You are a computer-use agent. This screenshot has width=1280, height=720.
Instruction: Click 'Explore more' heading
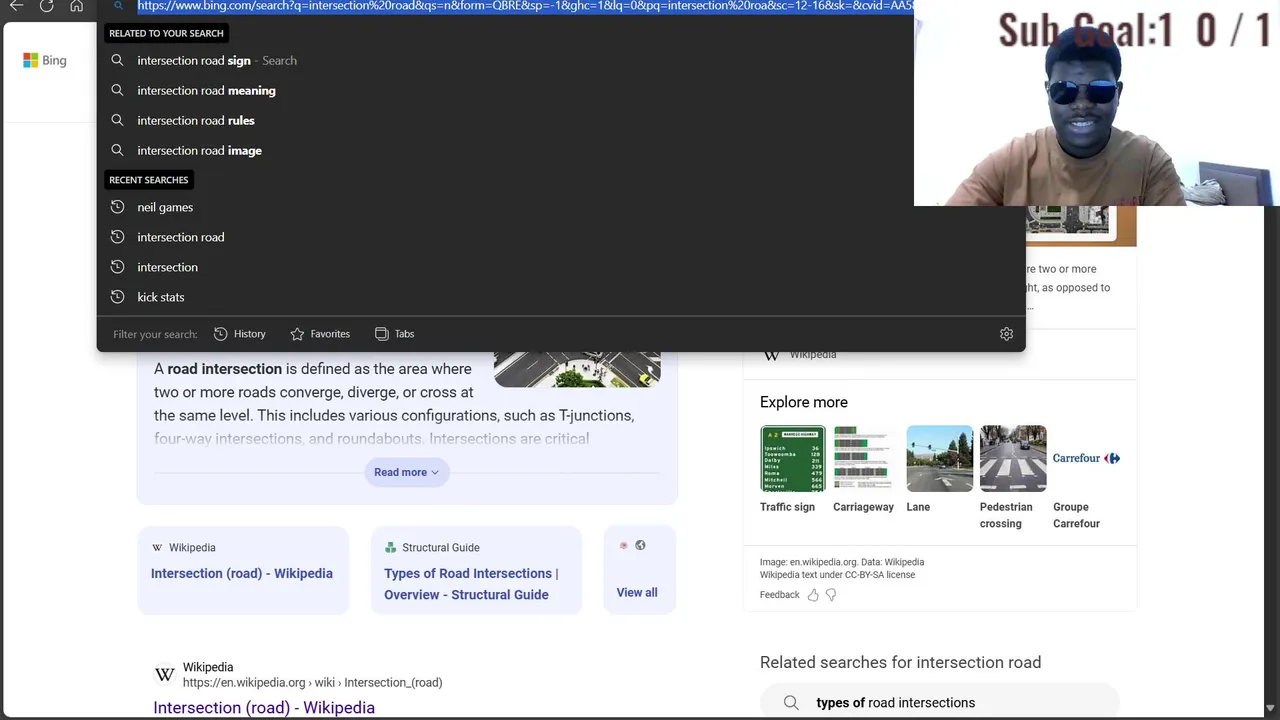point(804,402)
